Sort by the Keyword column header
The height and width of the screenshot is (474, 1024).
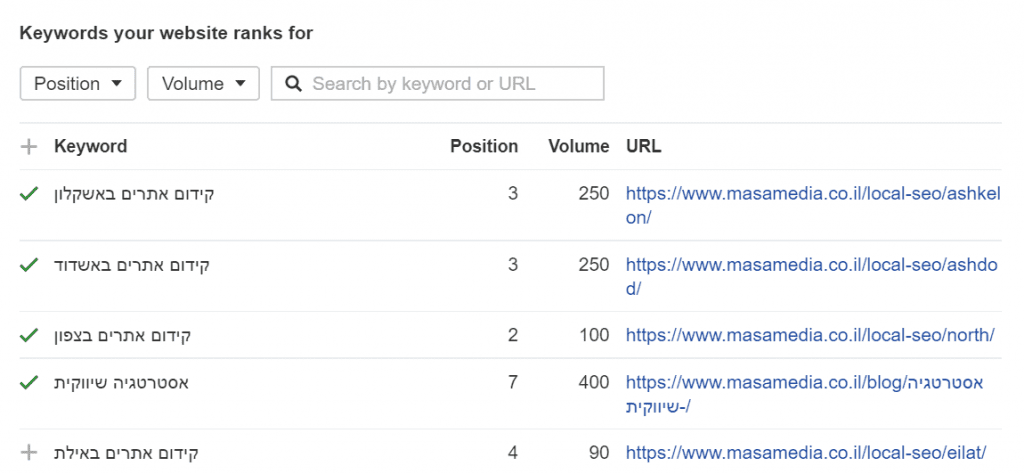coord(91,147)
